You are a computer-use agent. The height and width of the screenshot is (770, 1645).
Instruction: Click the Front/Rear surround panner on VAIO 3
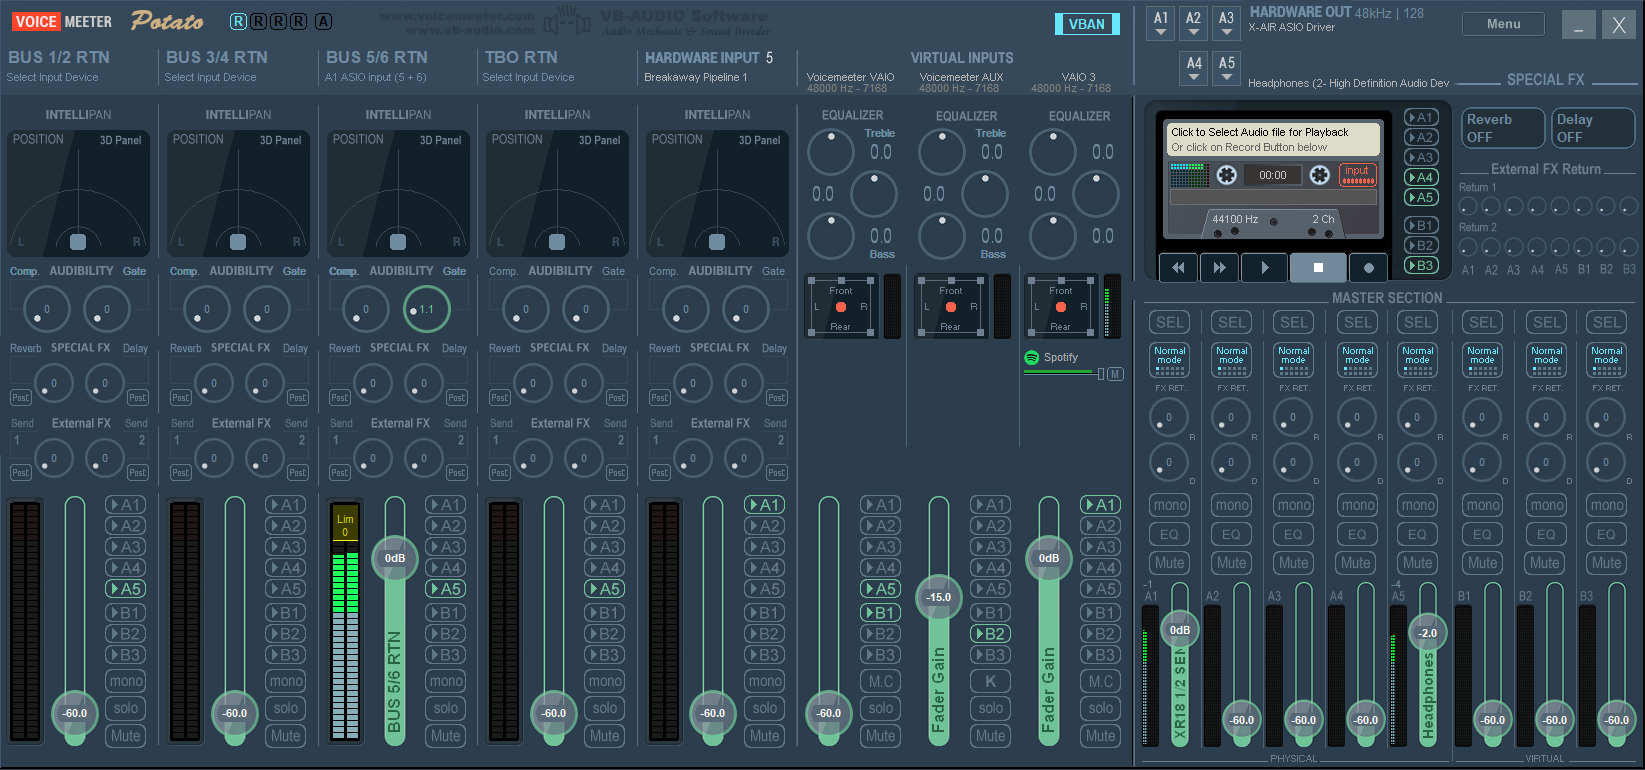[1060, 307]
